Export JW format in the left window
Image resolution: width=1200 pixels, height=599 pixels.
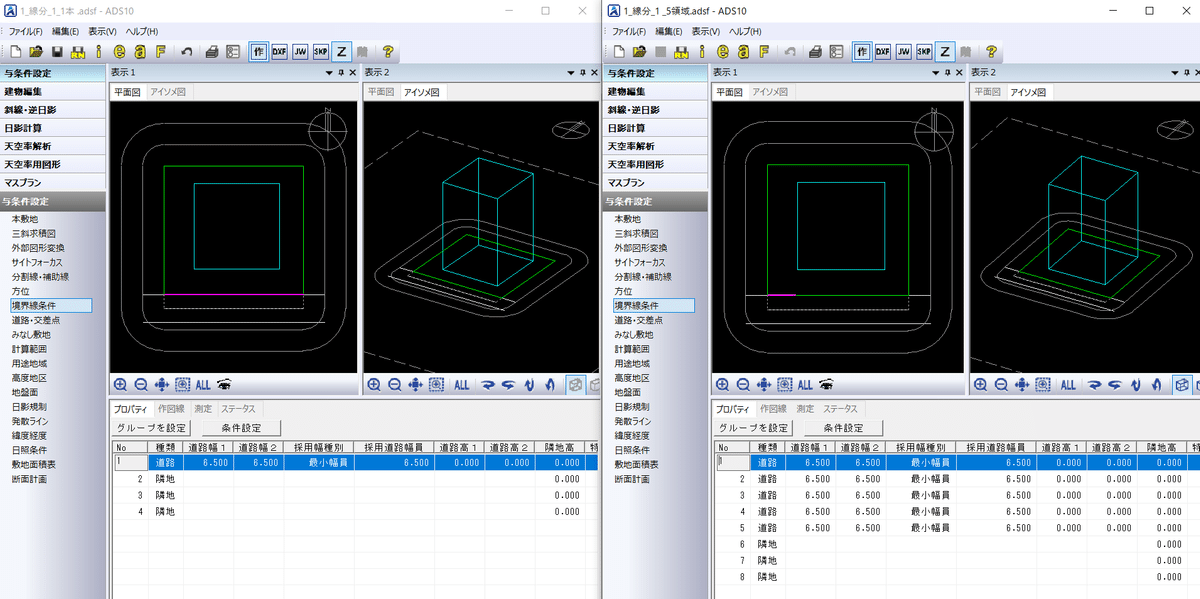[300, 51]
